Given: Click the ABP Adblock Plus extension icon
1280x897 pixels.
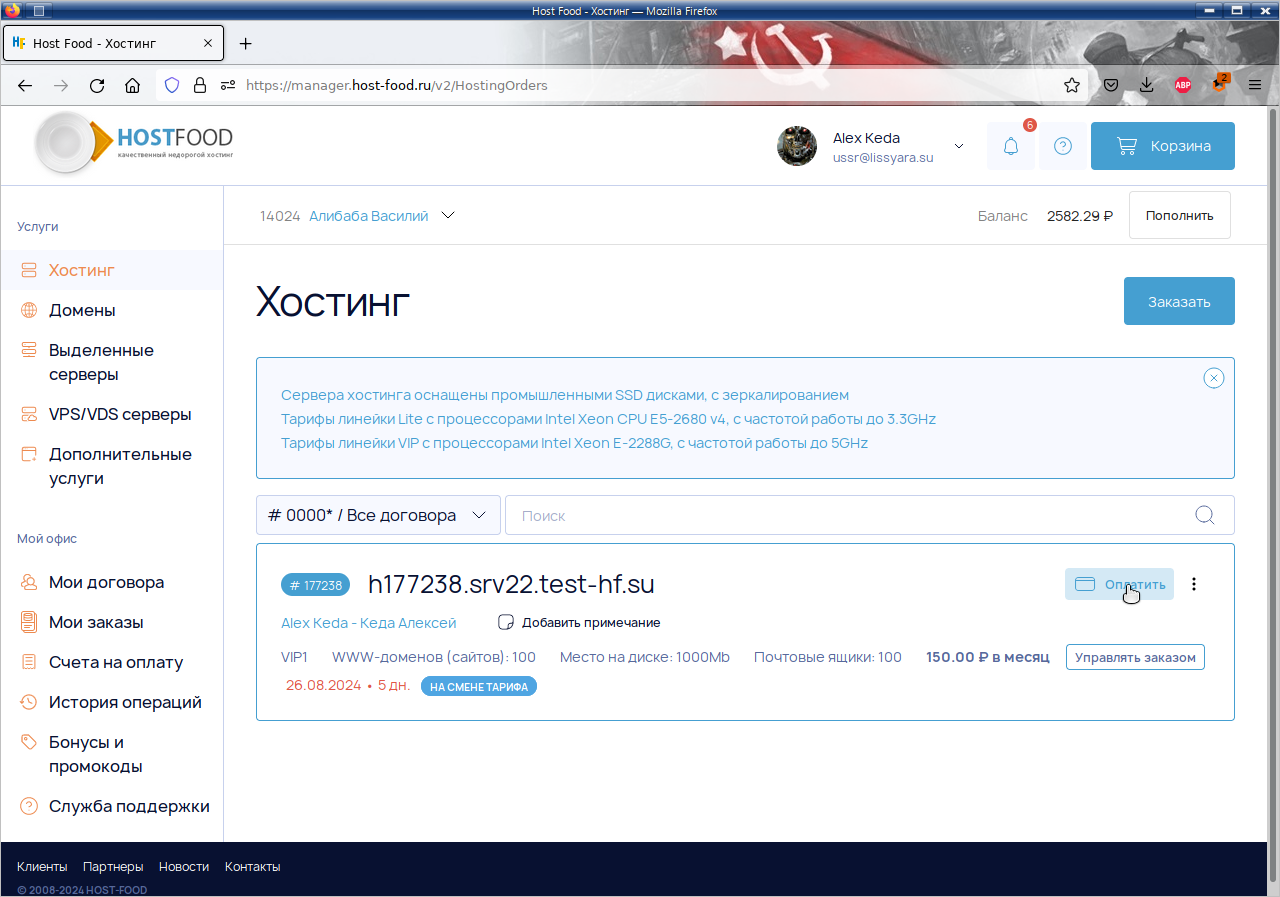Looking at the screenshot, I should (x=1183, y=86).
